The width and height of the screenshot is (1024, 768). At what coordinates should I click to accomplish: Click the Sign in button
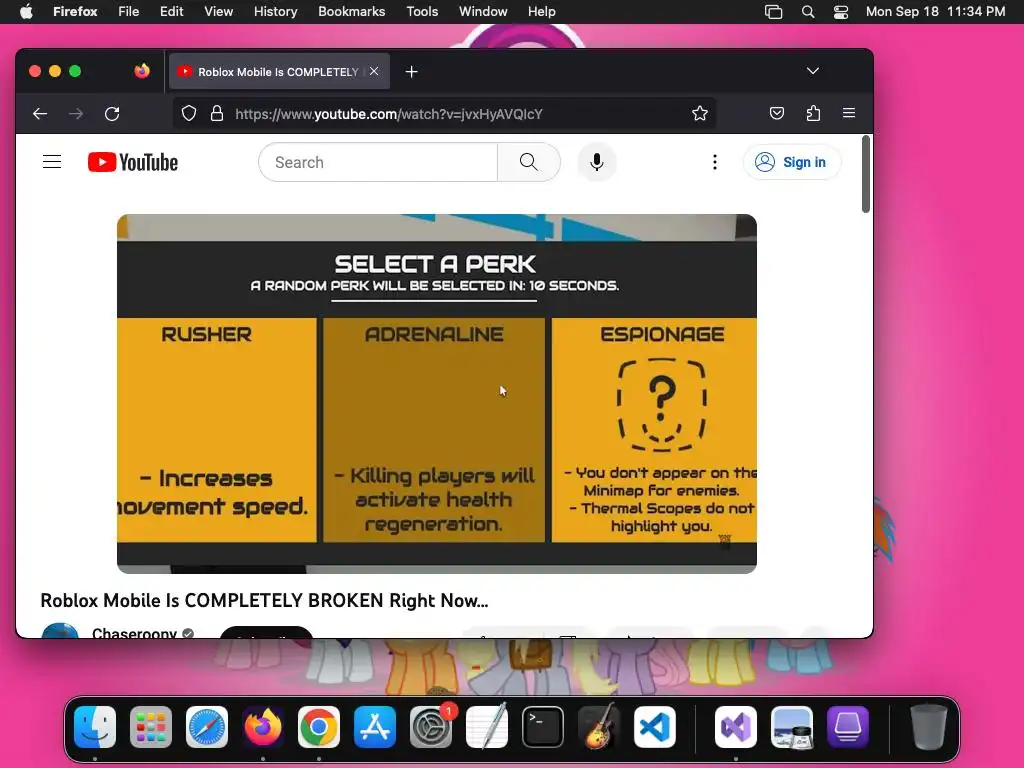792,162
